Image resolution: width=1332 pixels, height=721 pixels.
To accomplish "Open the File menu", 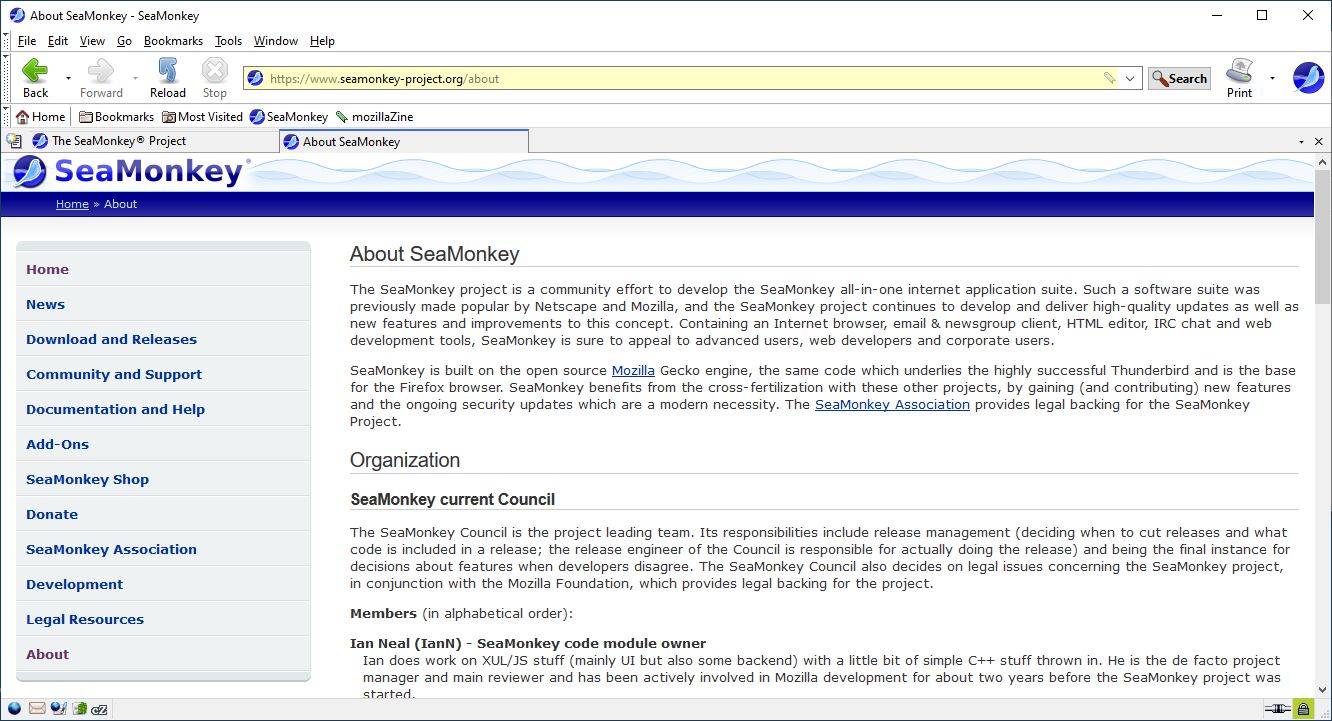I will [x=27, y=41].
